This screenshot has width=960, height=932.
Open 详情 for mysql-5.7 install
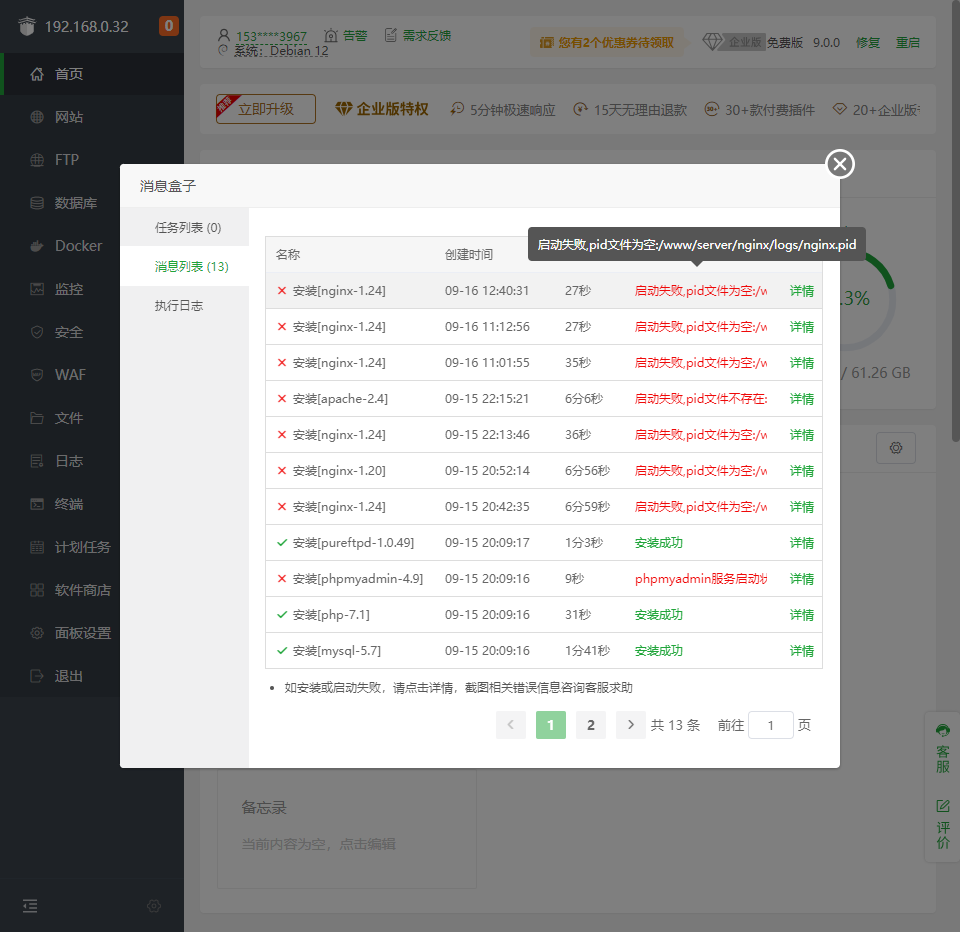click(x=801, y=651)
